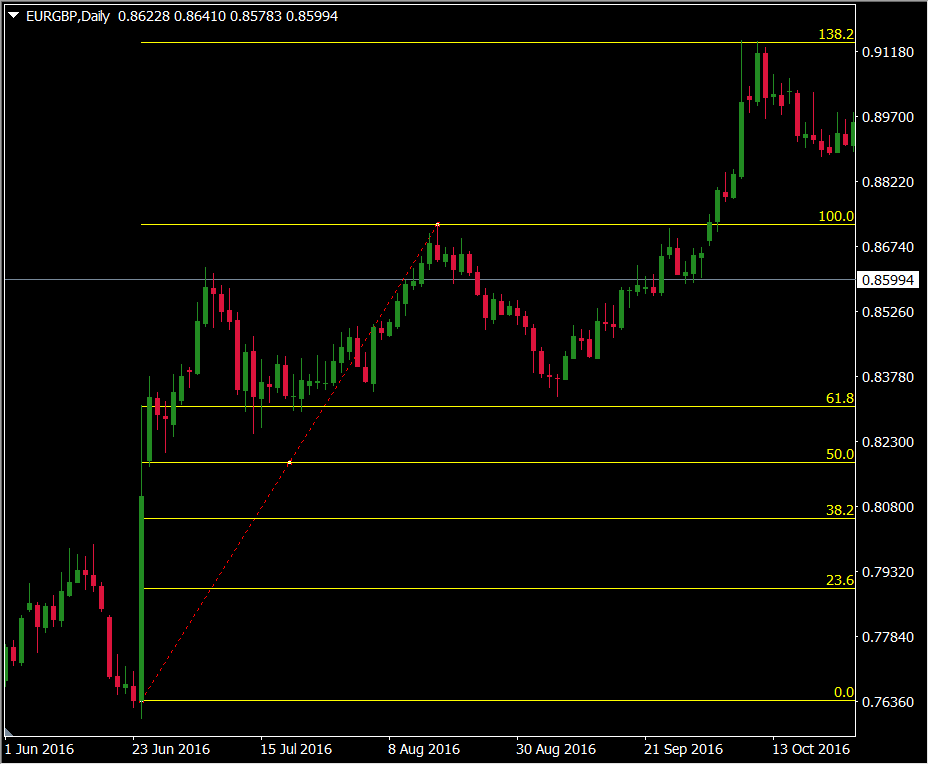The width and height of the screenshot is (929, 765).
Task: Click the 0.77840 price axis value
Action: (888, 637)
